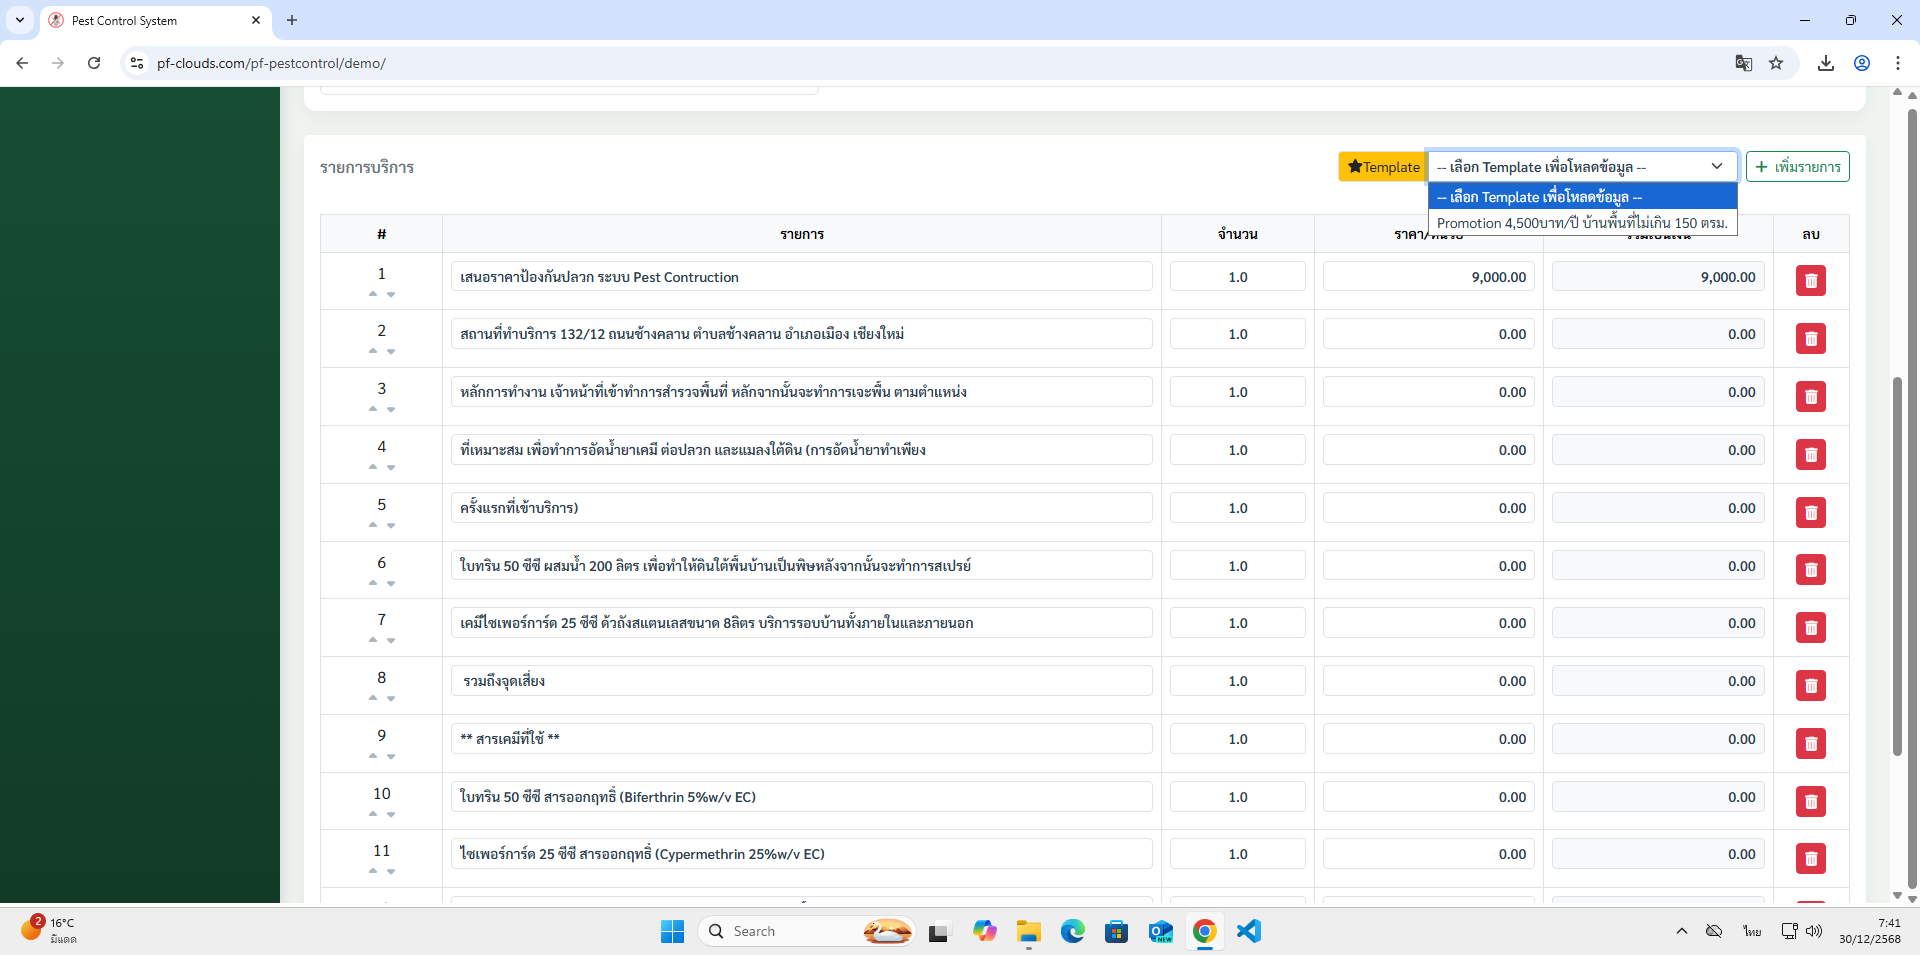Select the Promotion 4,500 baht template option
This screenshot has height=955, width=1920.
click(1582, 223)
